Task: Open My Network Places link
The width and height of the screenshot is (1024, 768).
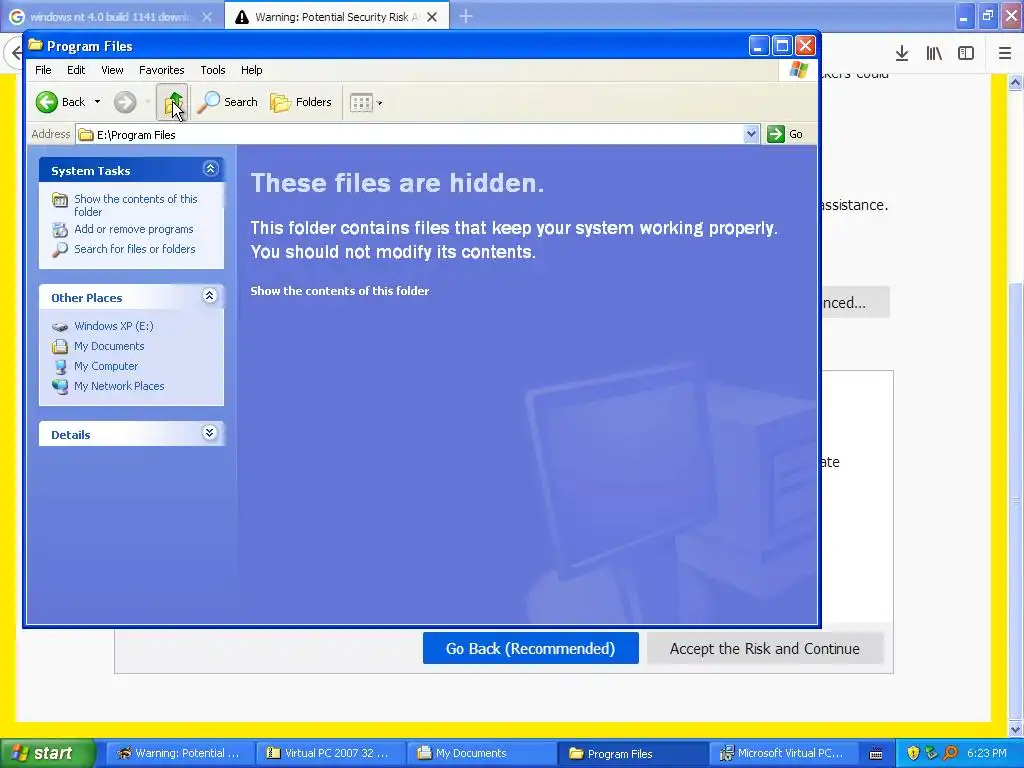Action: click(119, 386)
